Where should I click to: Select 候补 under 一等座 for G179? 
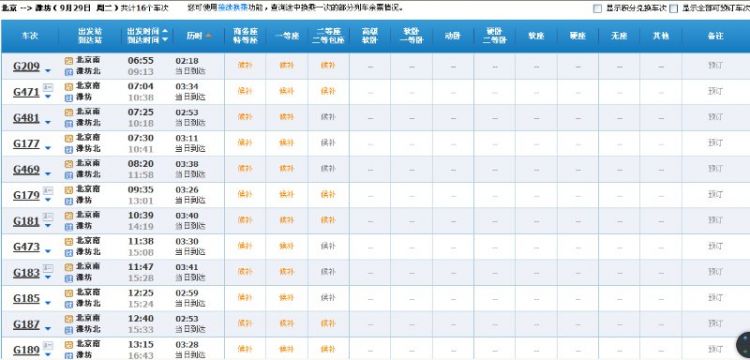pos(287,194)
